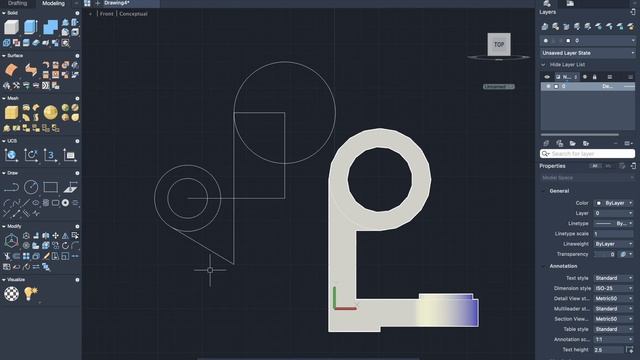The image size is (640, 360).
Task: Switch to the Modeling tab
Action: 53,3
